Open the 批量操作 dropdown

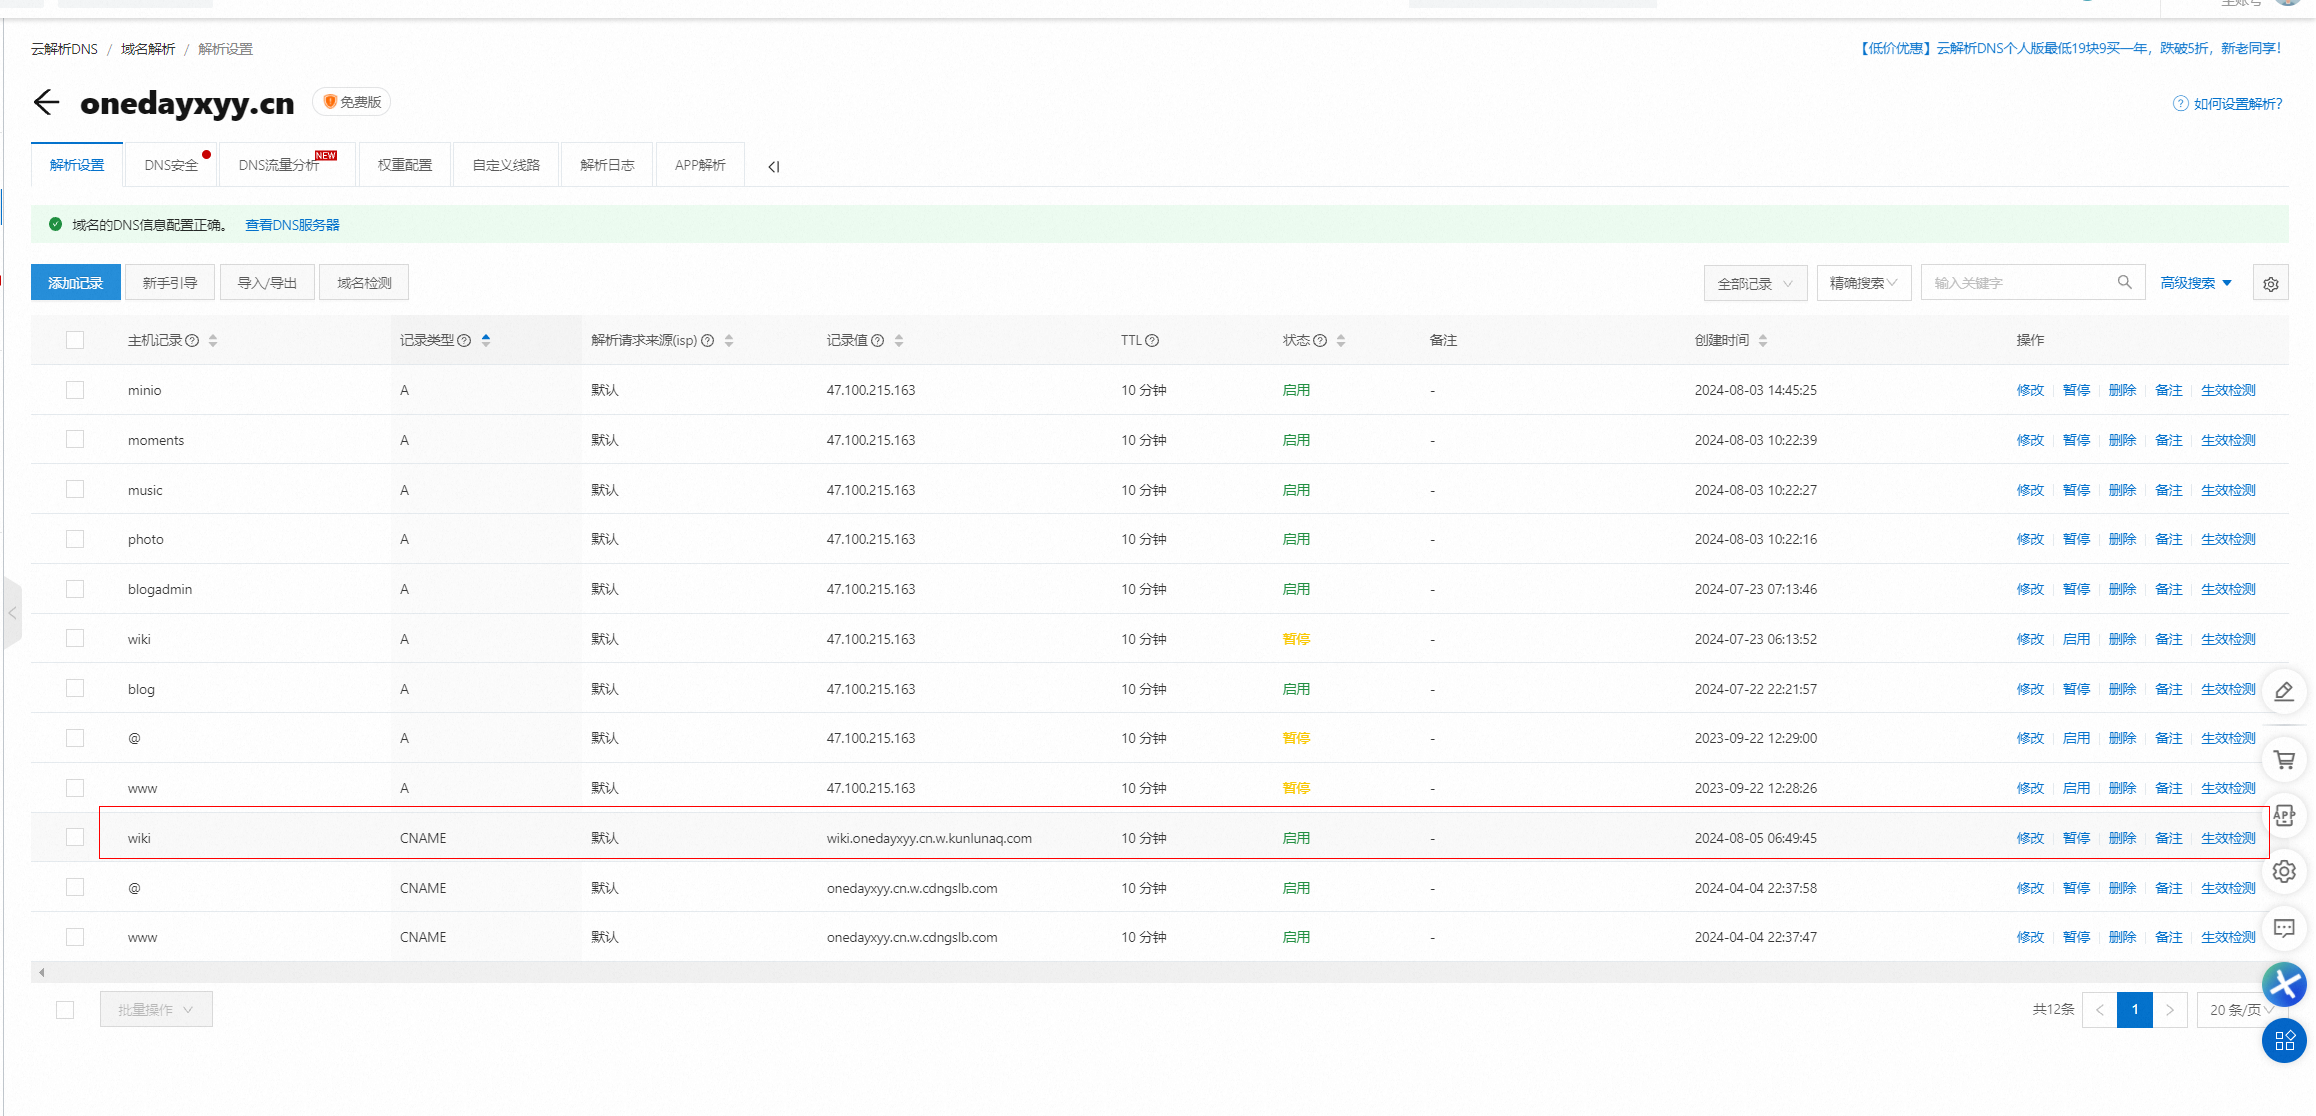coord(156,1010)
